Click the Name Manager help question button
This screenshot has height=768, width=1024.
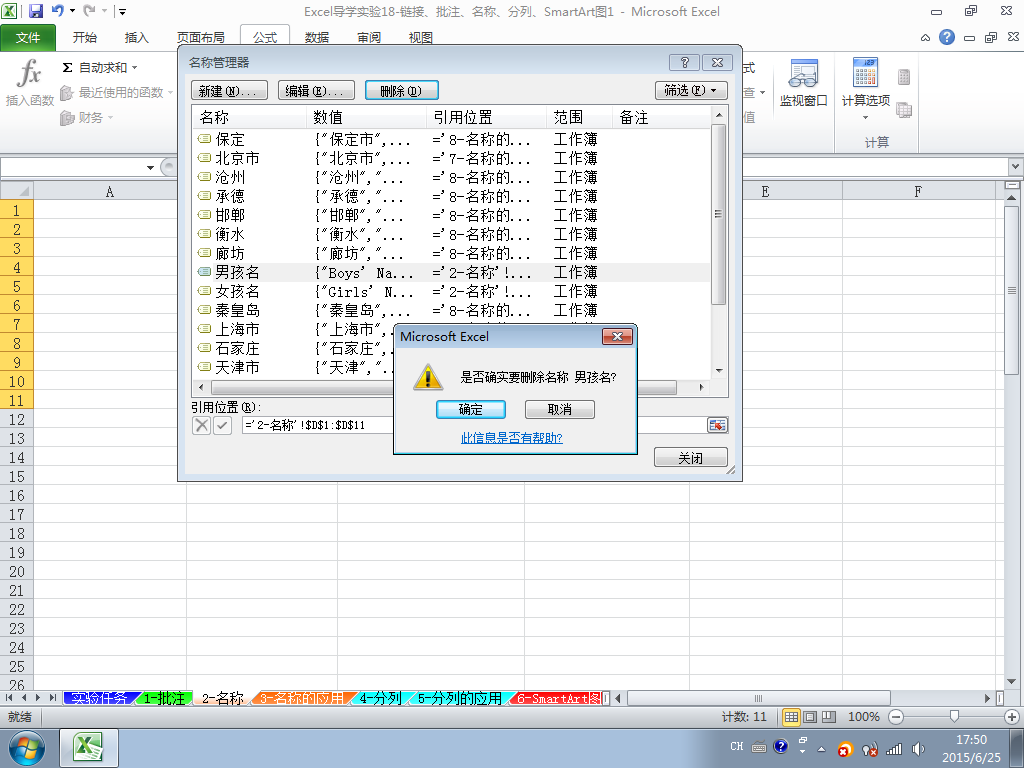[684, 62]
